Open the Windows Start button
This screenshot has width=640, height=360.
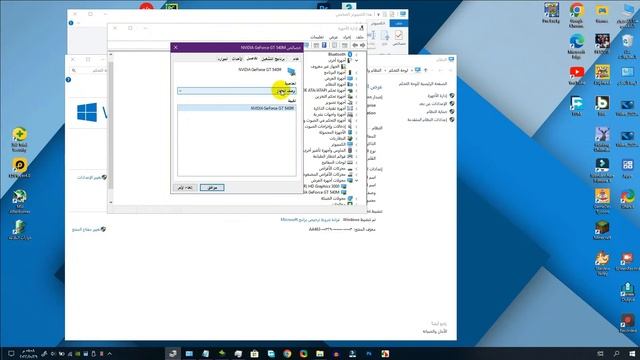pos(632,353)
